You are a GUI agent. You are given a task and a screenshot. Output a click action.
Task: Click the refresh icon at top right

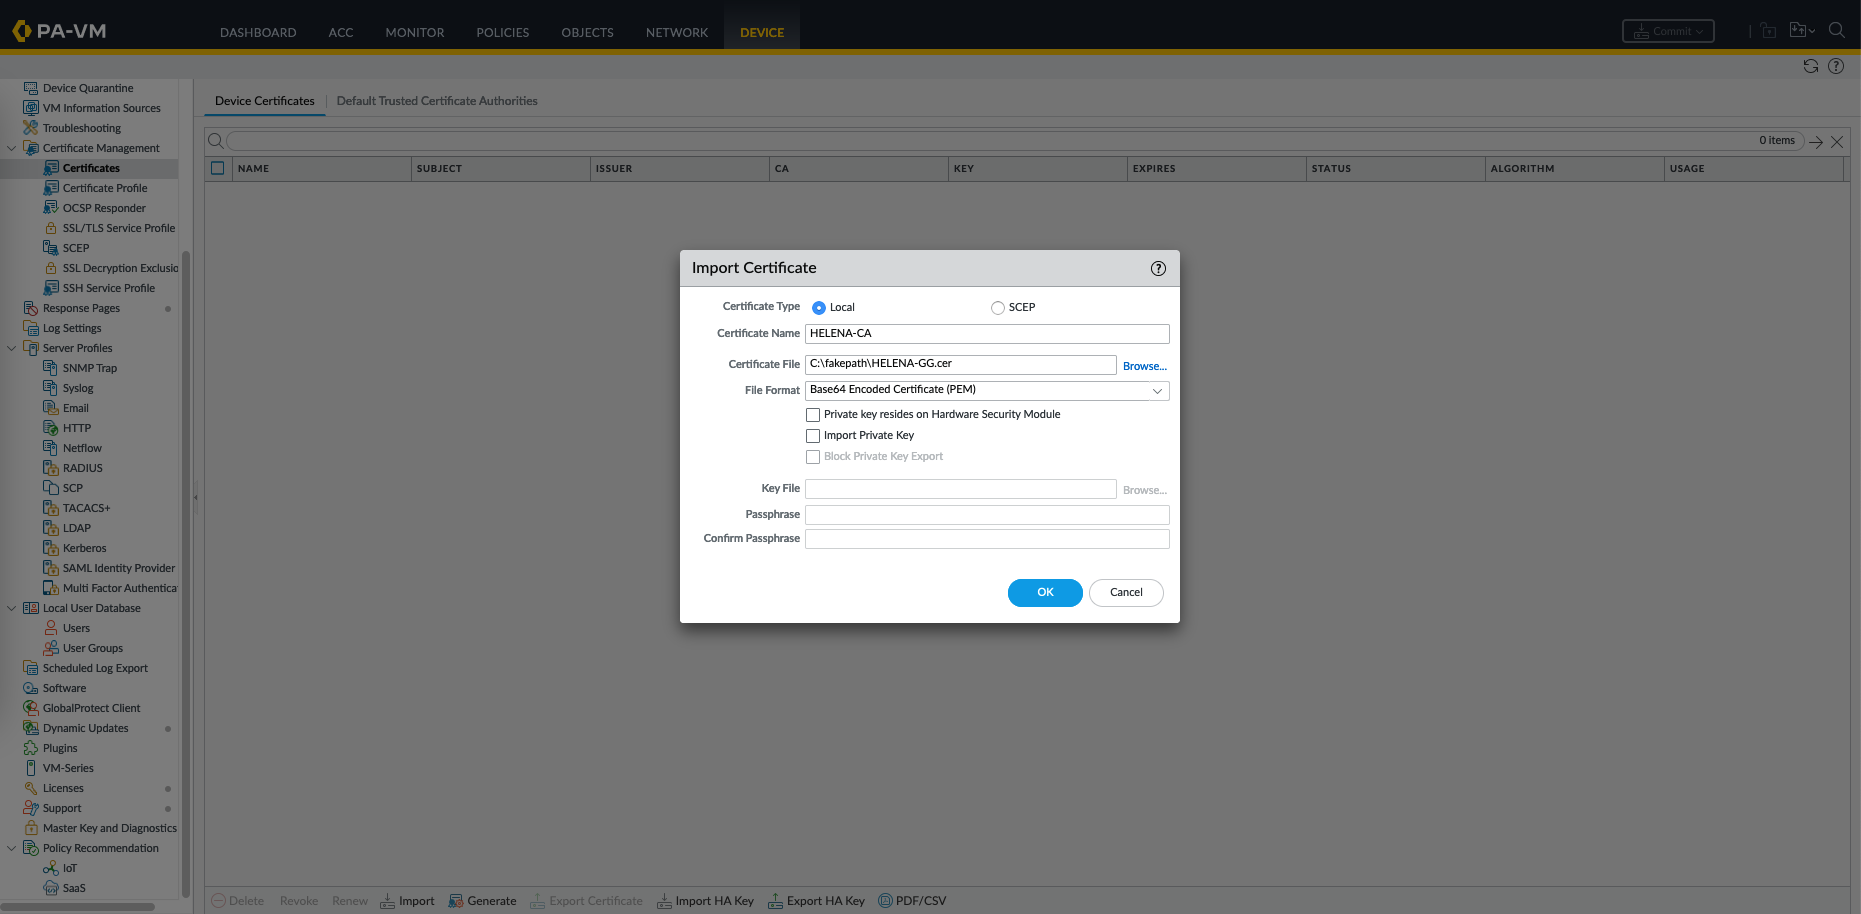[1810, 66]
